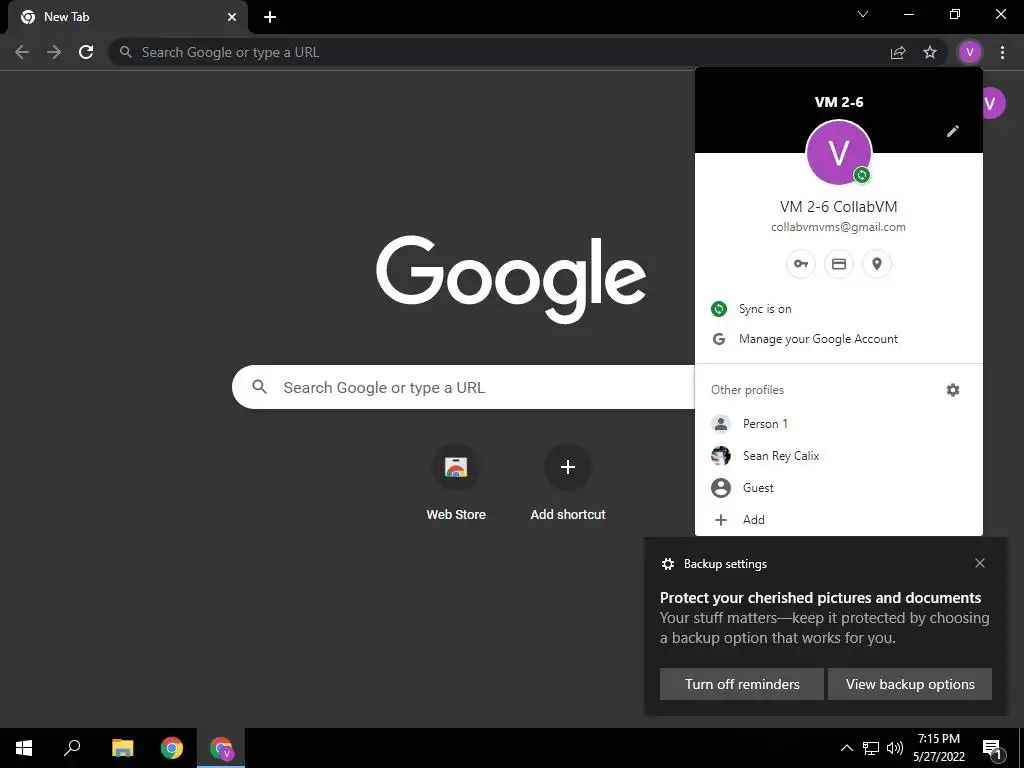Screen dimensions: 1024x768
Task: Open Manage your Google Account
Action: pos(839,339)
